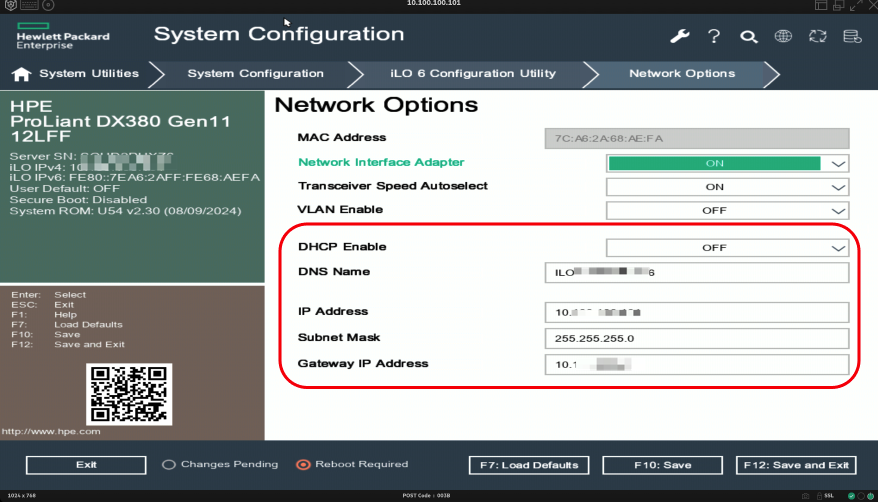Open VLAN Enable OFF dropdown
The image size is (878, 502).
[727, 210]
